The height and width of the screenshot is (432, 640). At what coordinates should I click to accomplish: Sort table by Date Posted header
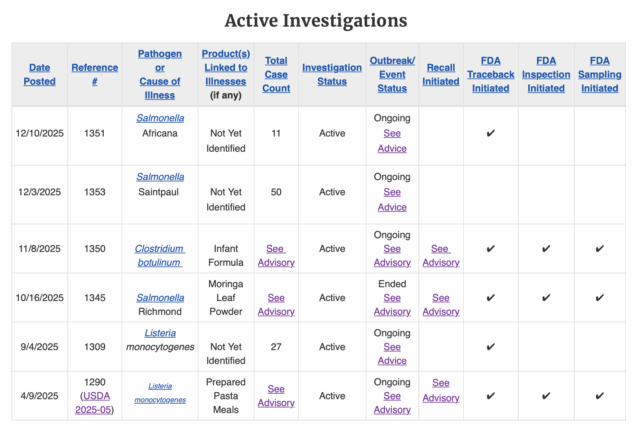[x=40, y=74]
